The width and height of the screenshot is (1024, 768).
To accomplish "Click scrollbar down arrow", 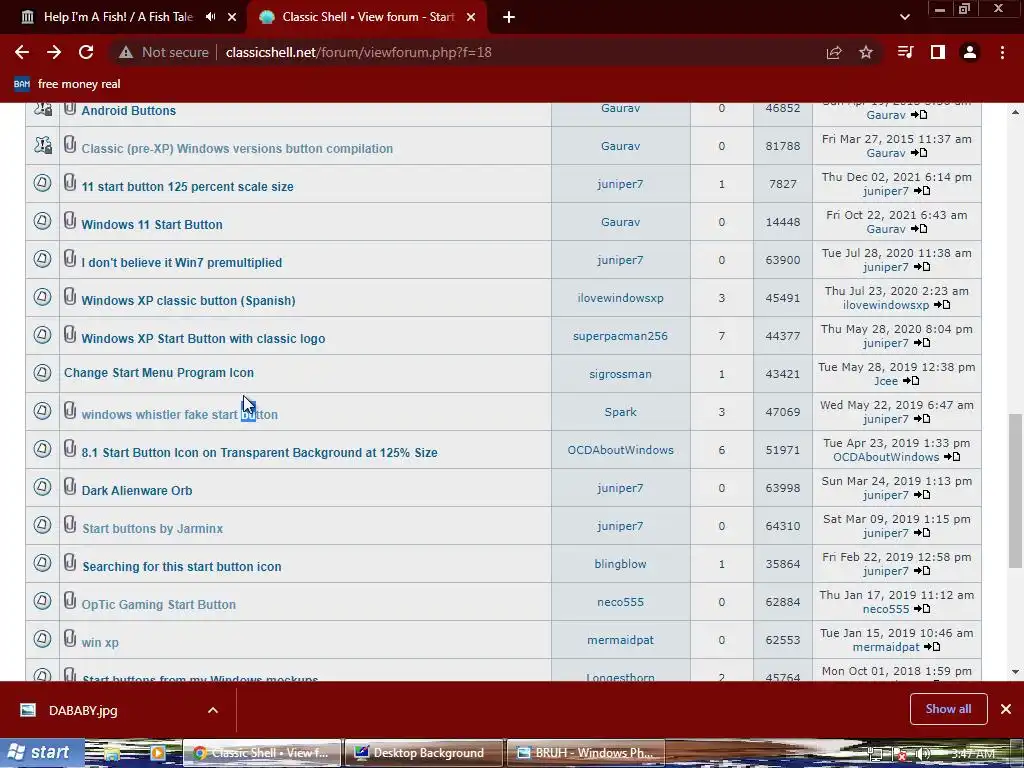I will click(x=1015, y=672).
